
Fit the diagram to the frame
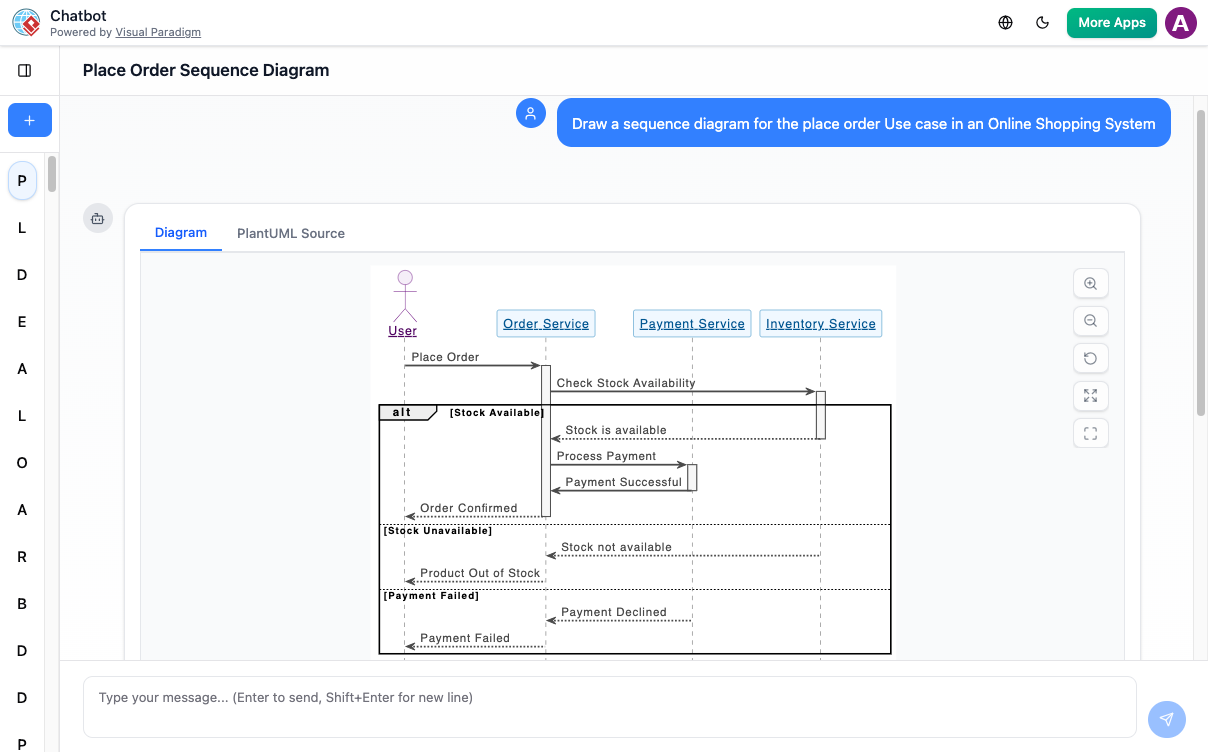tap(1090, 432)
